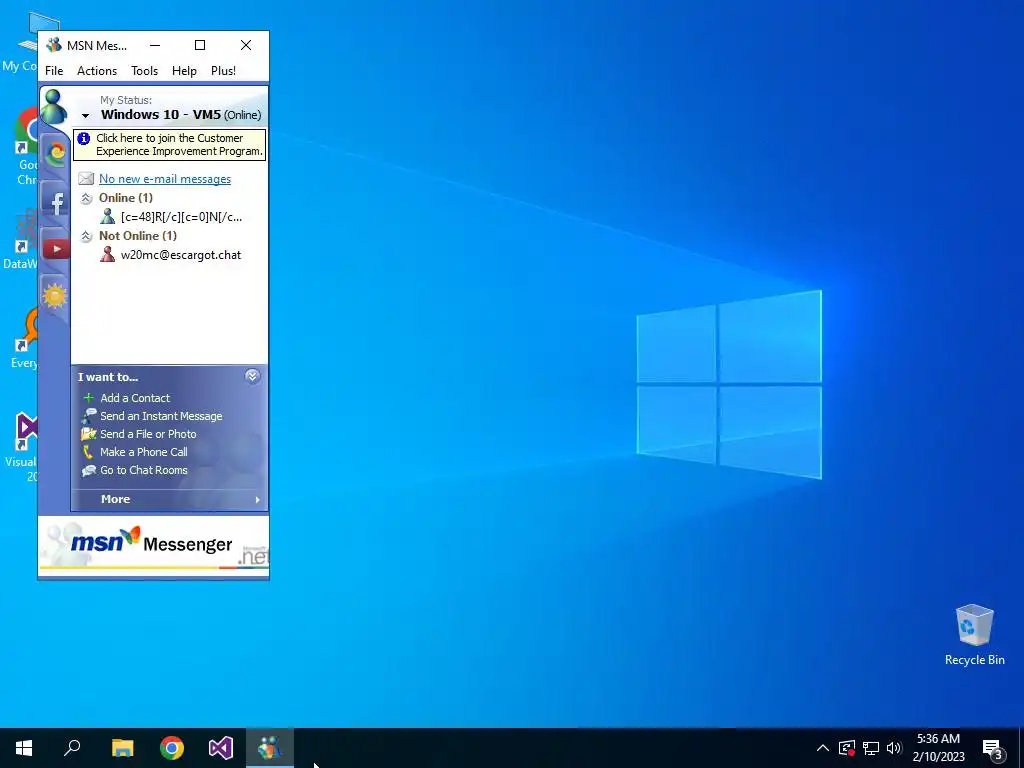Click the info icon in the notification banner
The image size is (1024, 768).
84,138
